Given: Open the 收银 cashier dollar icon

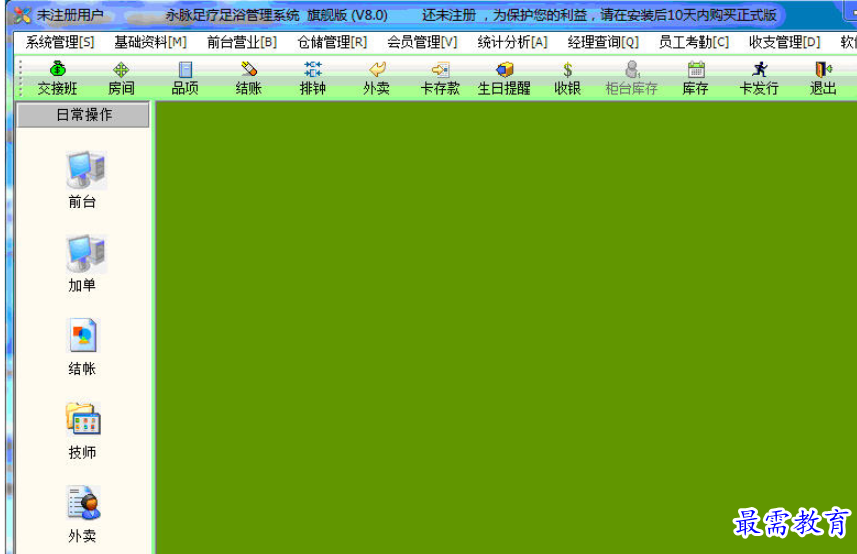Looking at the screenshot, I should tap(568, 79).
